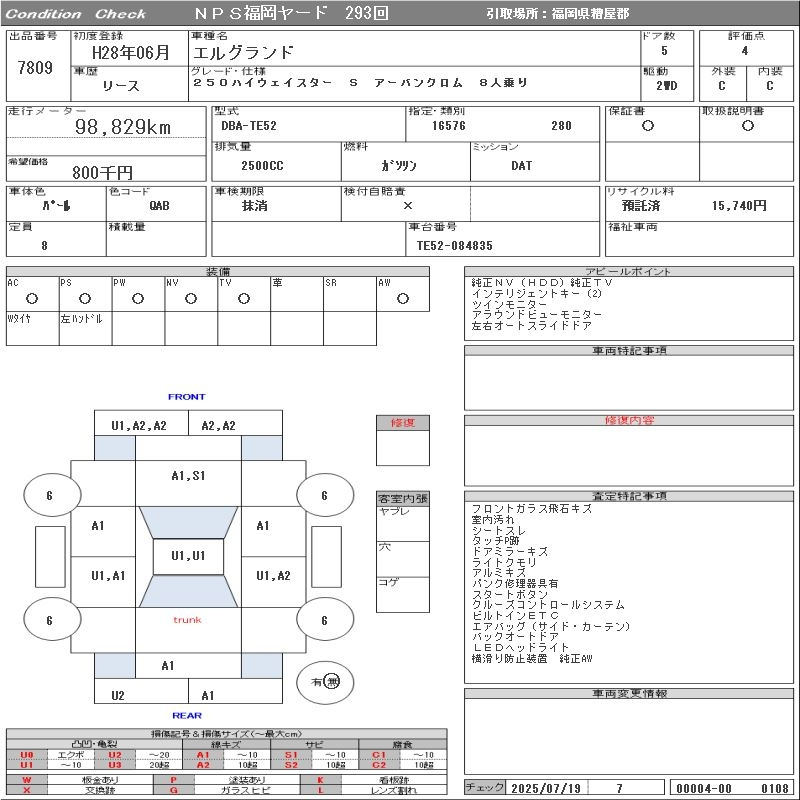The width and height of the screenshot is (800, 800).
Task: Toggle the AW alloy wheel circle mark
Action: pyautogui.click(x=402, y=298)
